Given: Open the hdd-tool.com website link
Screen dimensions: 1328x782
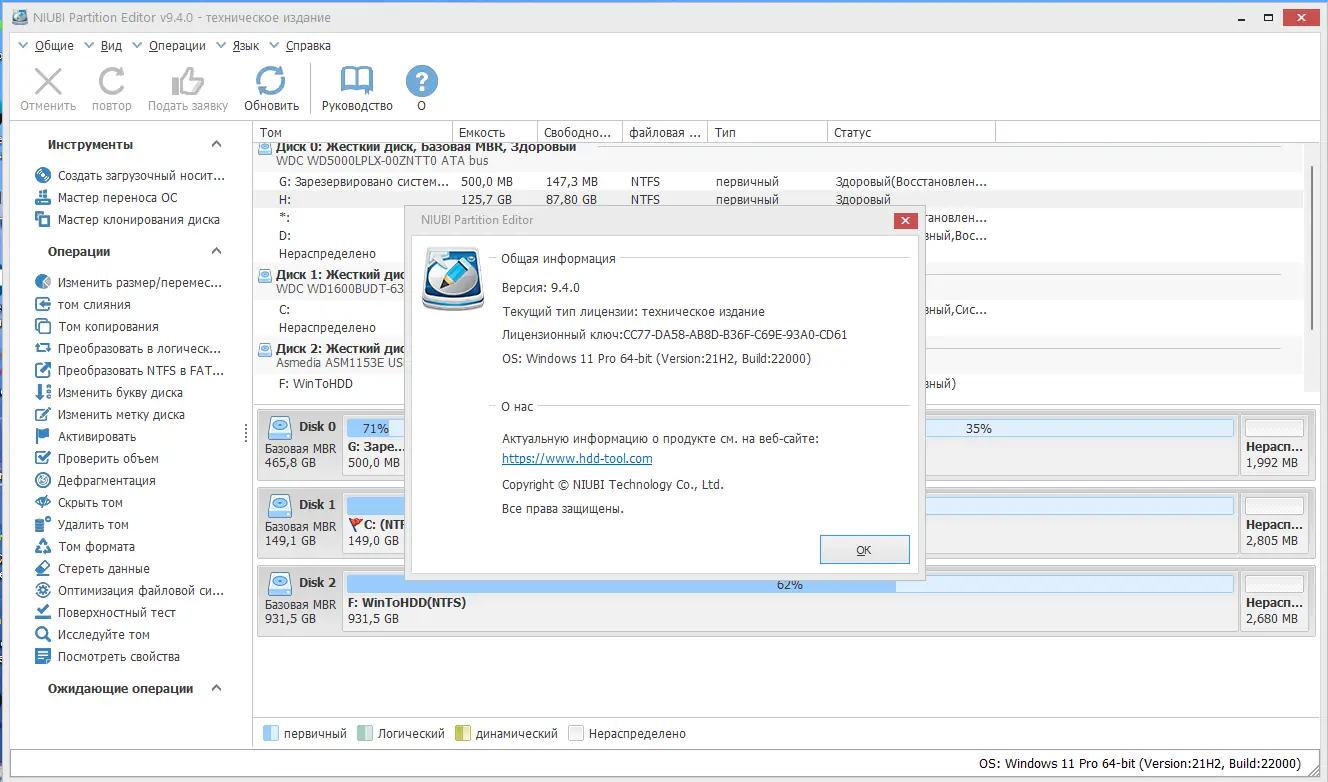Looking at the screenshot, I should point(577,459).
